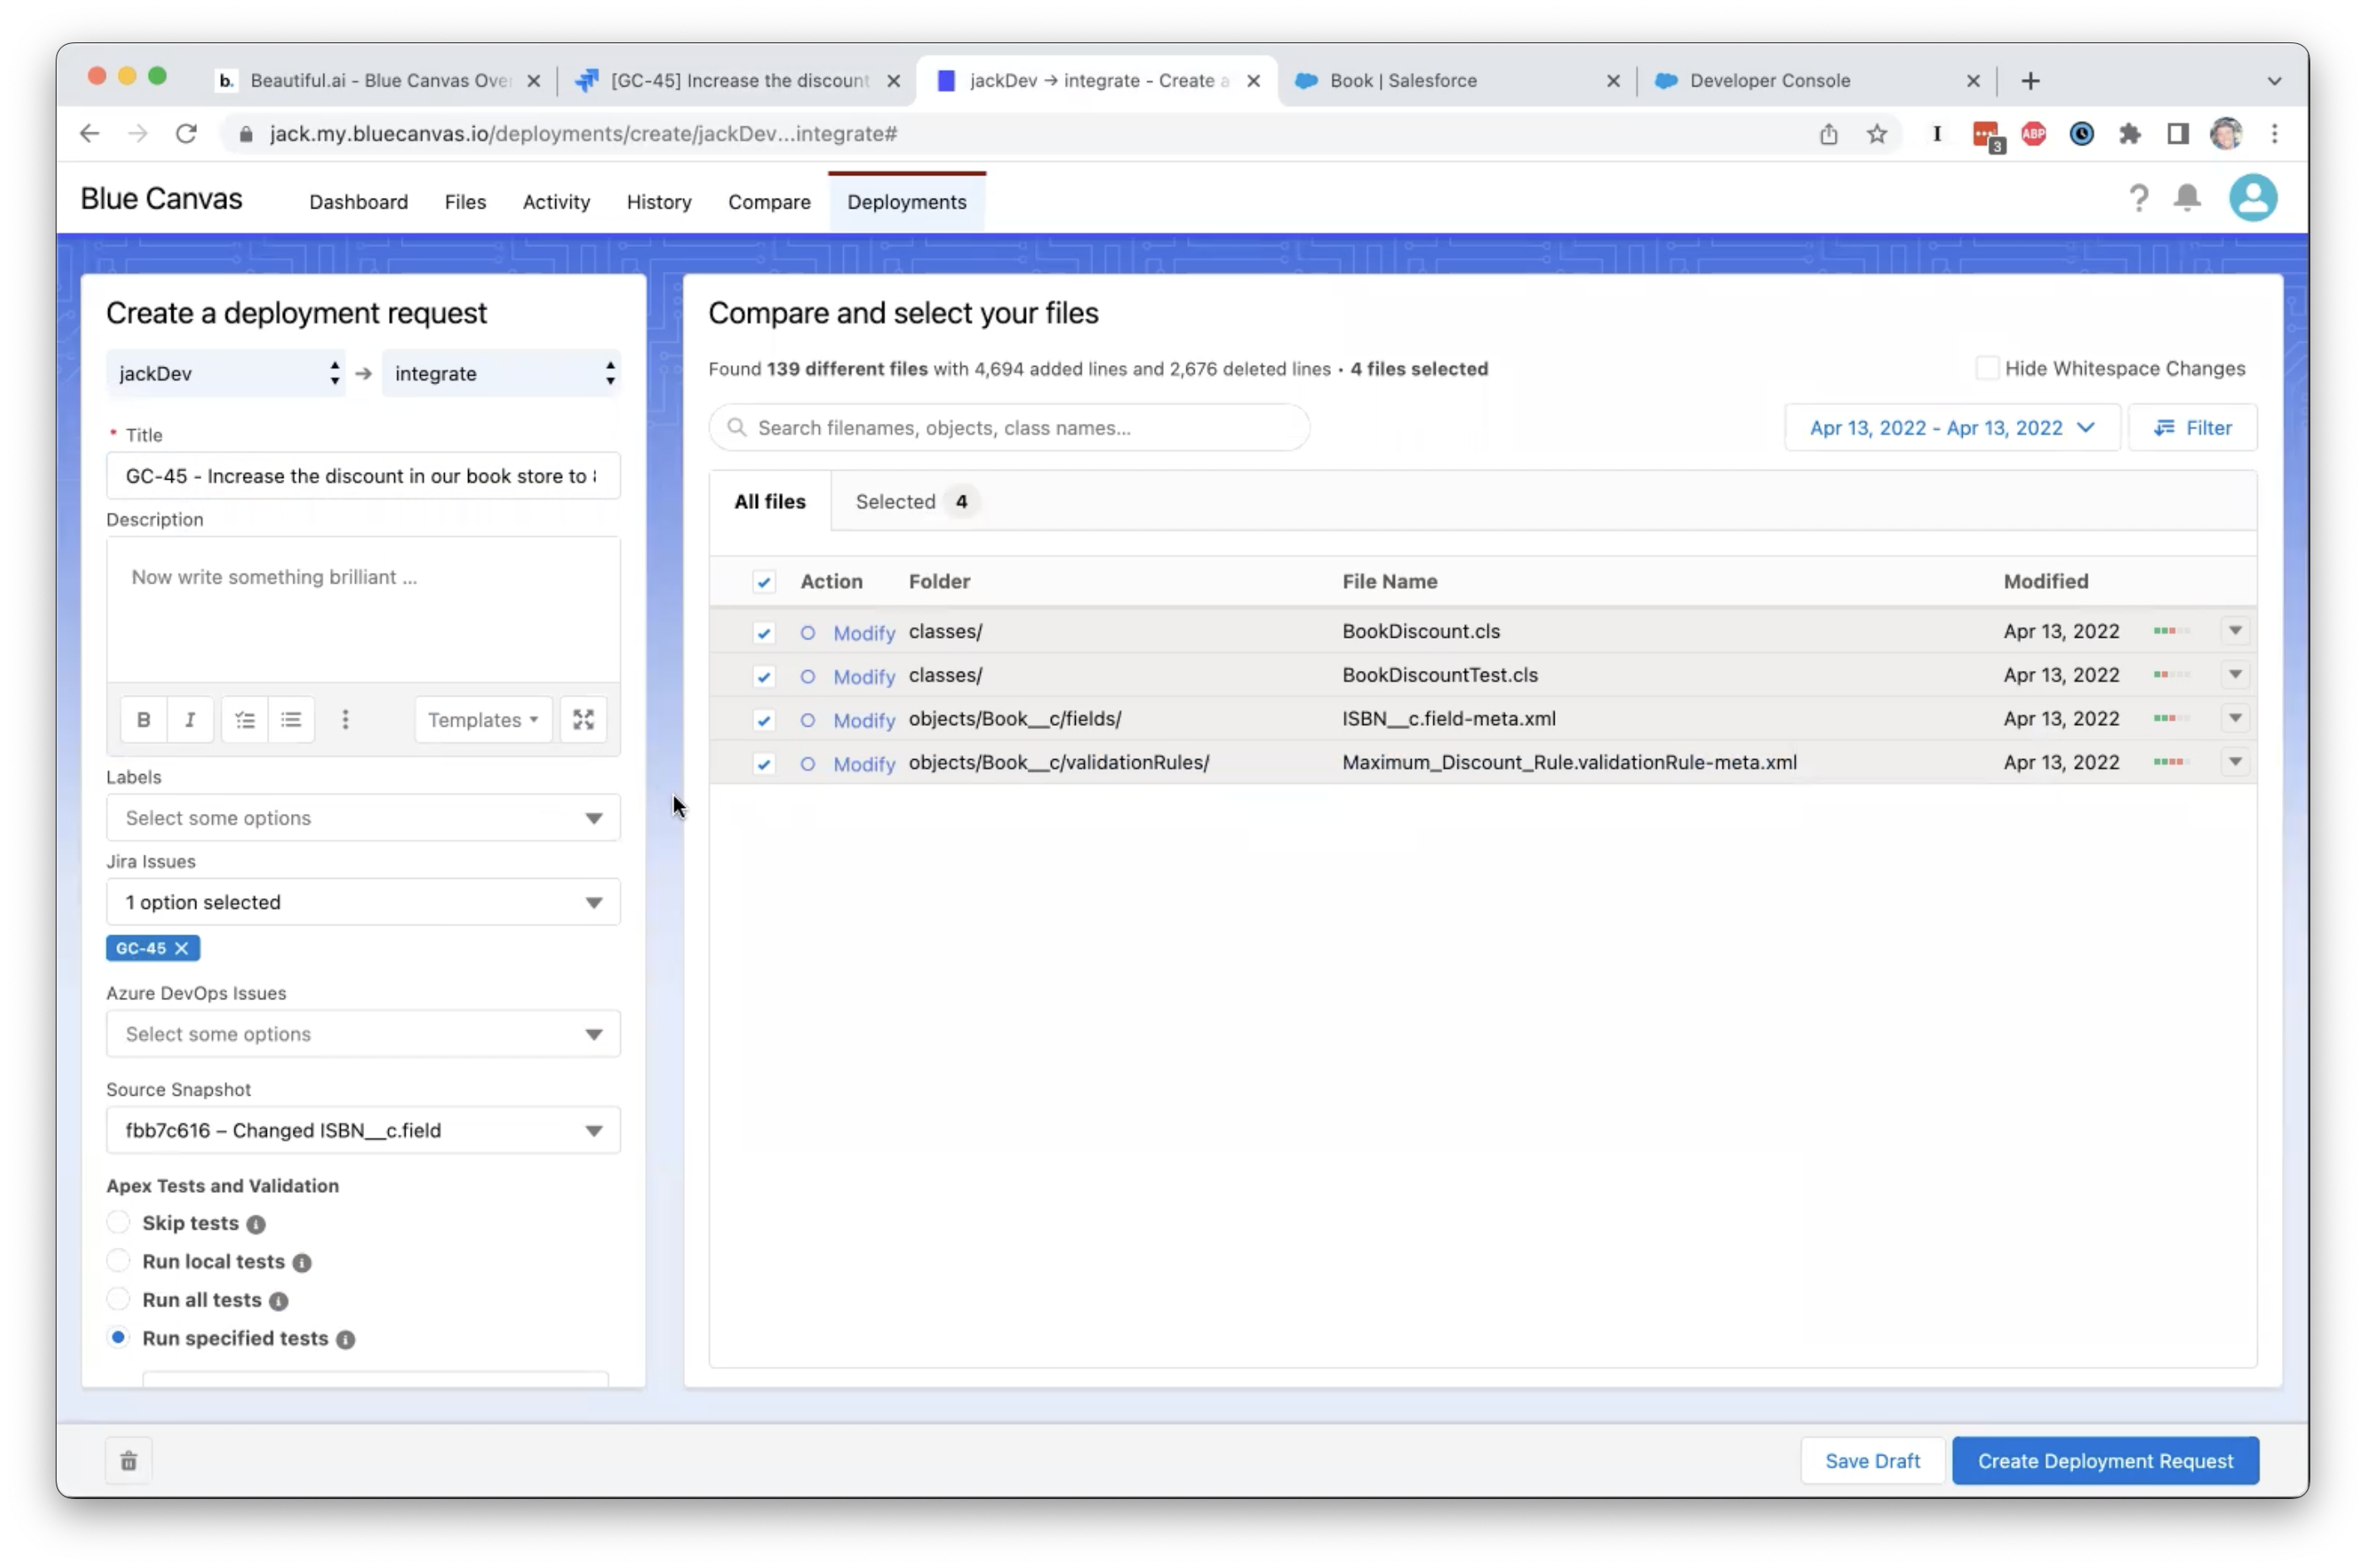Click Create Deployment Request button

pos(2104,1461)
